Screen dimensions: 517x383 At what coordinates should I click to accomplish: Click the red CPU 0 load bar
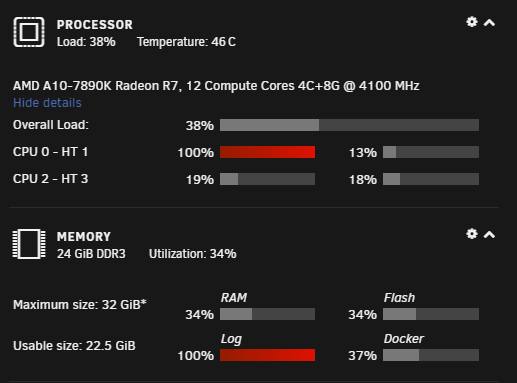[x=267, y=152]
